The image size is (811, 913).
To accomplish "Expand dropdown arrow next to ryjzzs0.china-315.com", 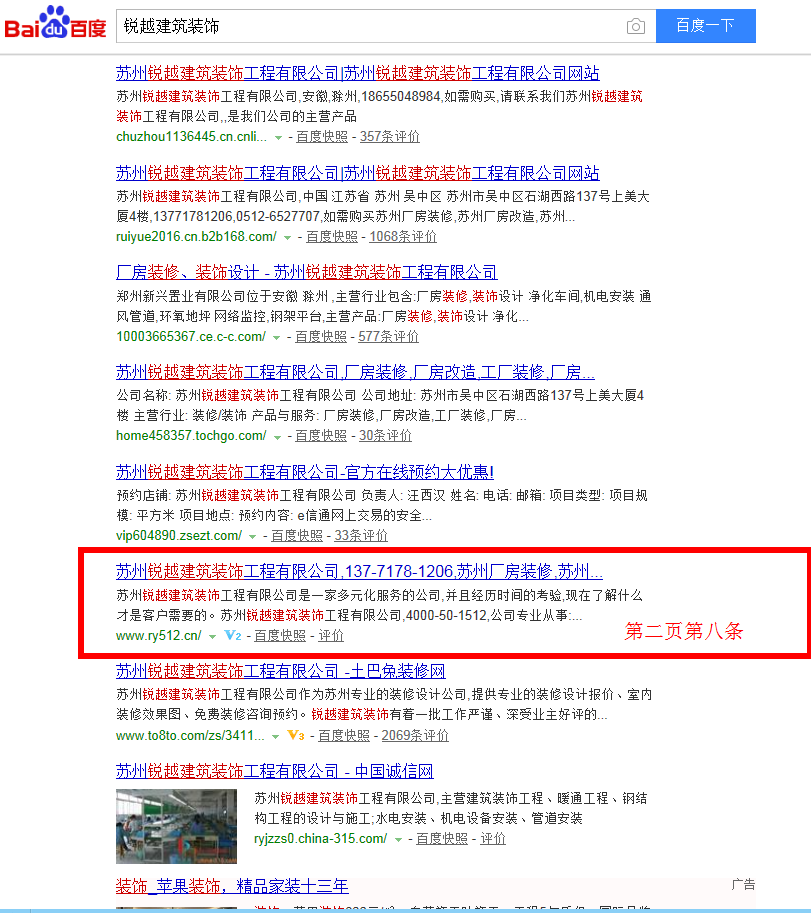I will pyautogui.click(x=398, y=840).
